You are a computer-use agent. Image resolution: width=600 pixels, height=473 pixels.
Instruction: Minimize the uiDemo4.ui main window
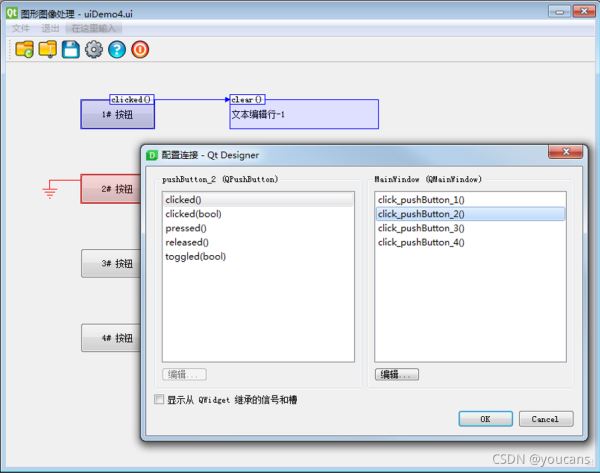[559, 12]
